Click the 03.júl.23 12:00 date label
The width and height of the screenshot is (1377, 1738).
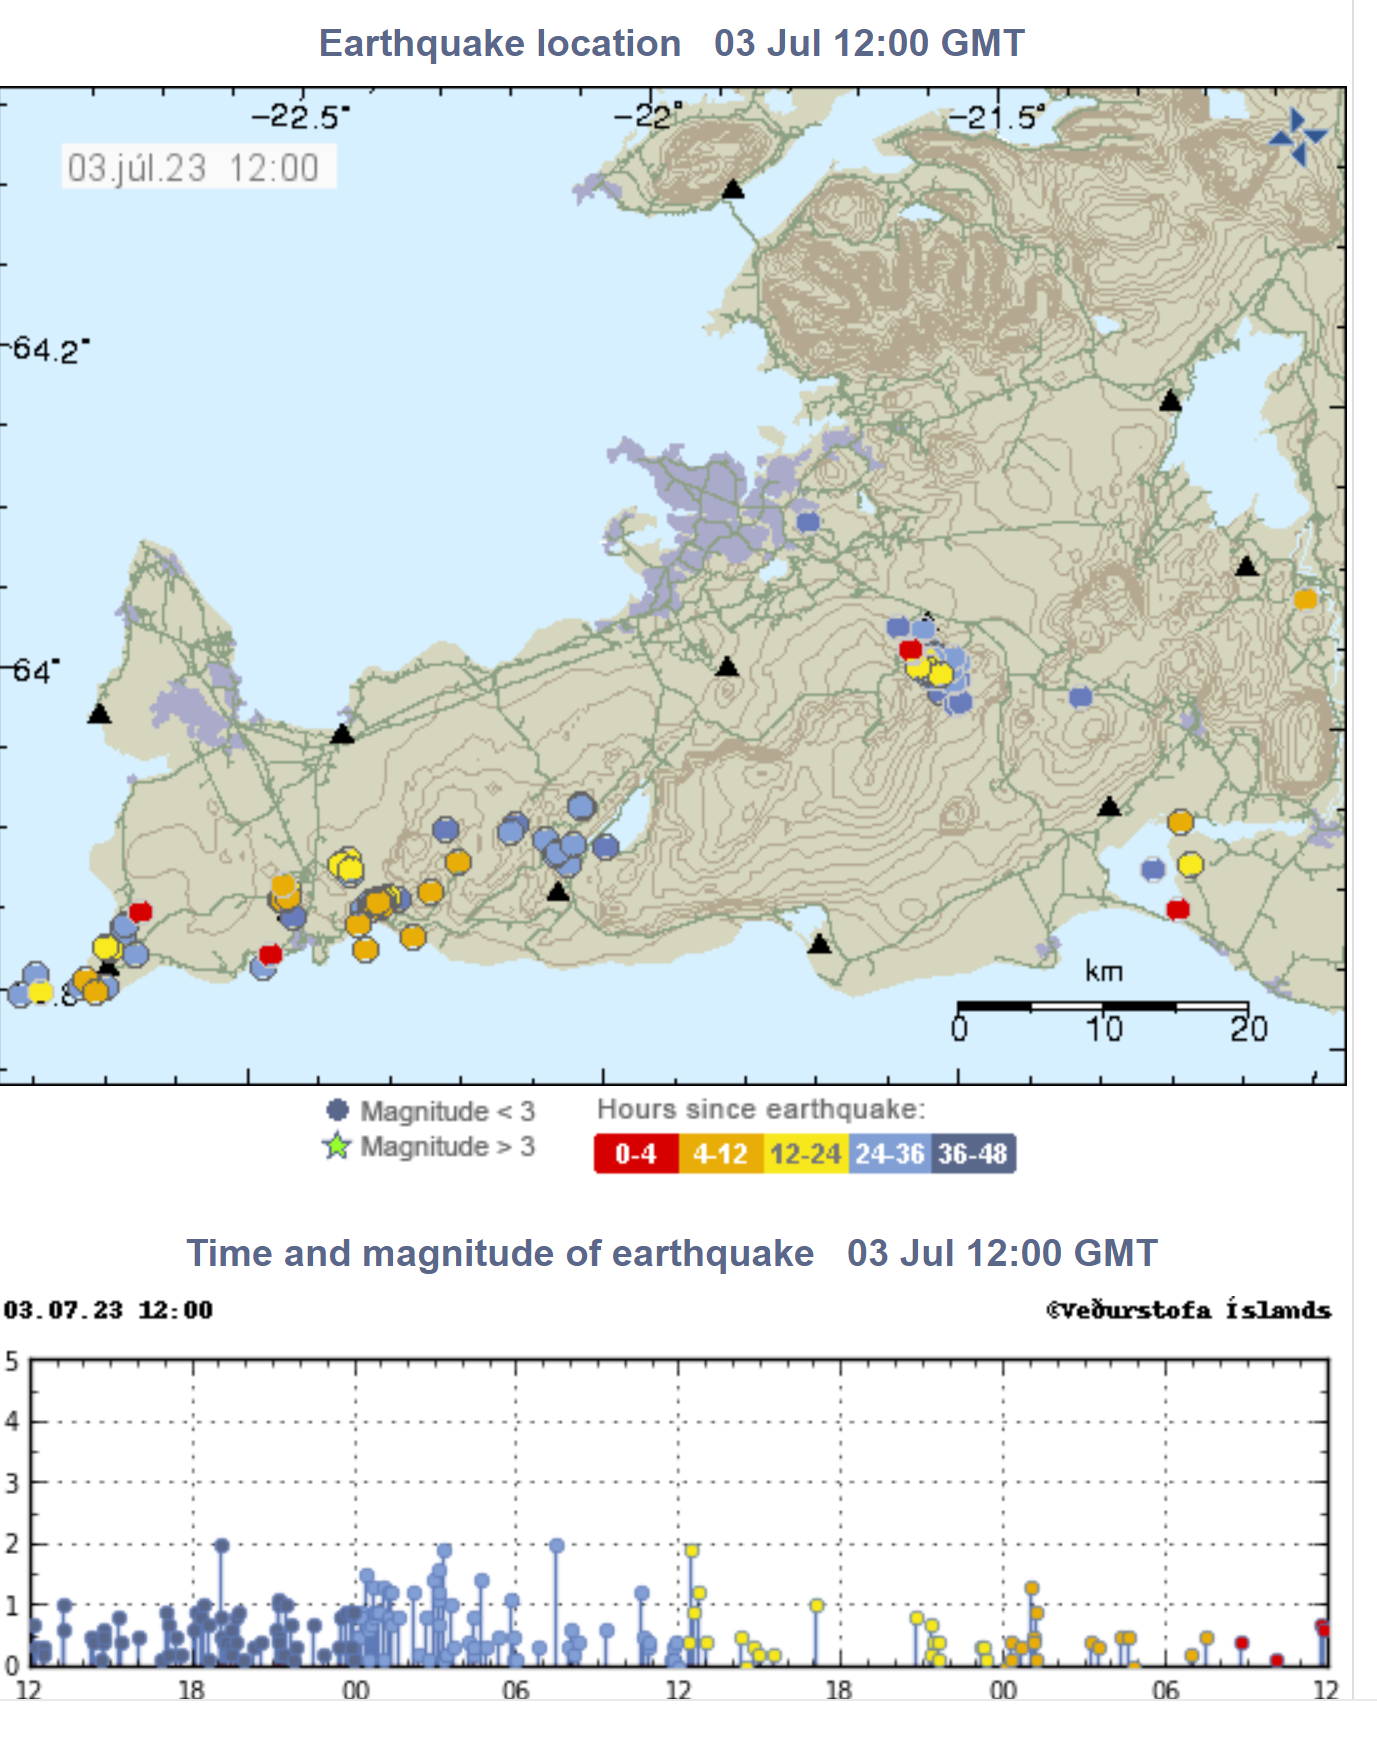click(x=194, y=168)
